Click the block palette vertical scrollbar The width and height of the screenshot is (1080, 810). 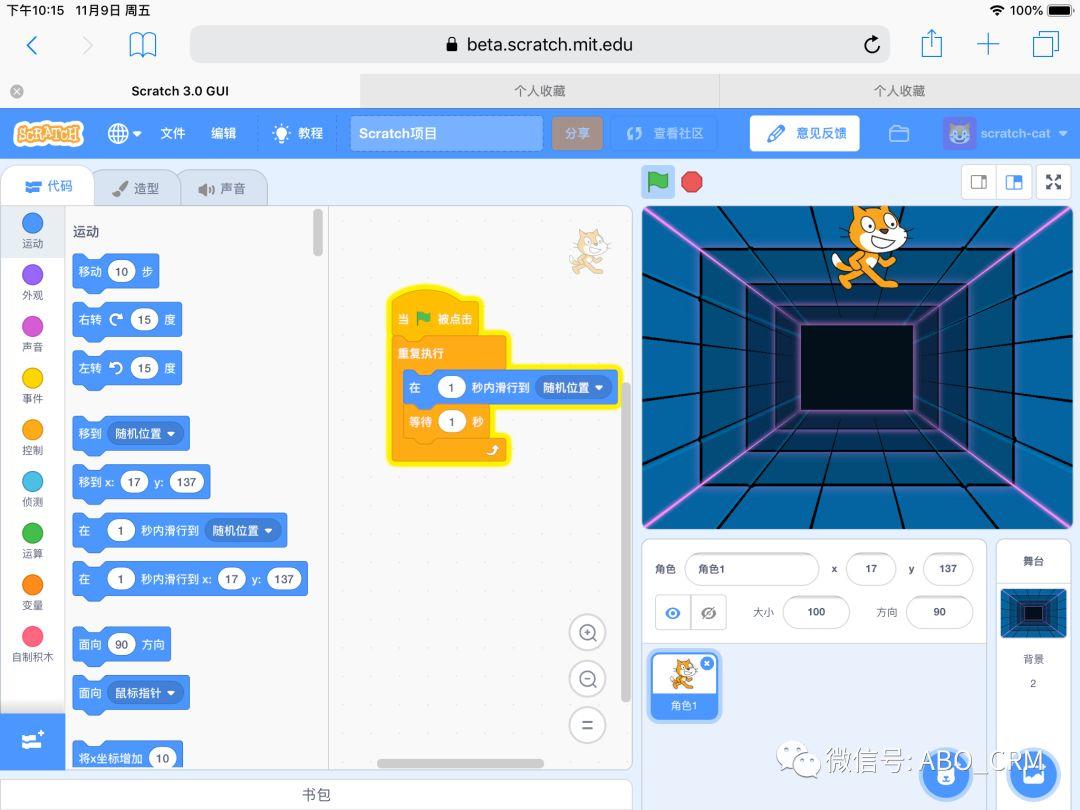[x=318, y=233]
